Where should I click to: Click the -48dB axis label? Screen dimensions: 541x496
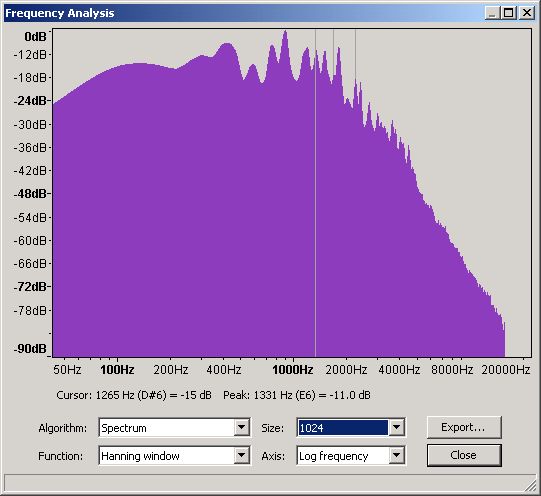(x=30, y=194)
